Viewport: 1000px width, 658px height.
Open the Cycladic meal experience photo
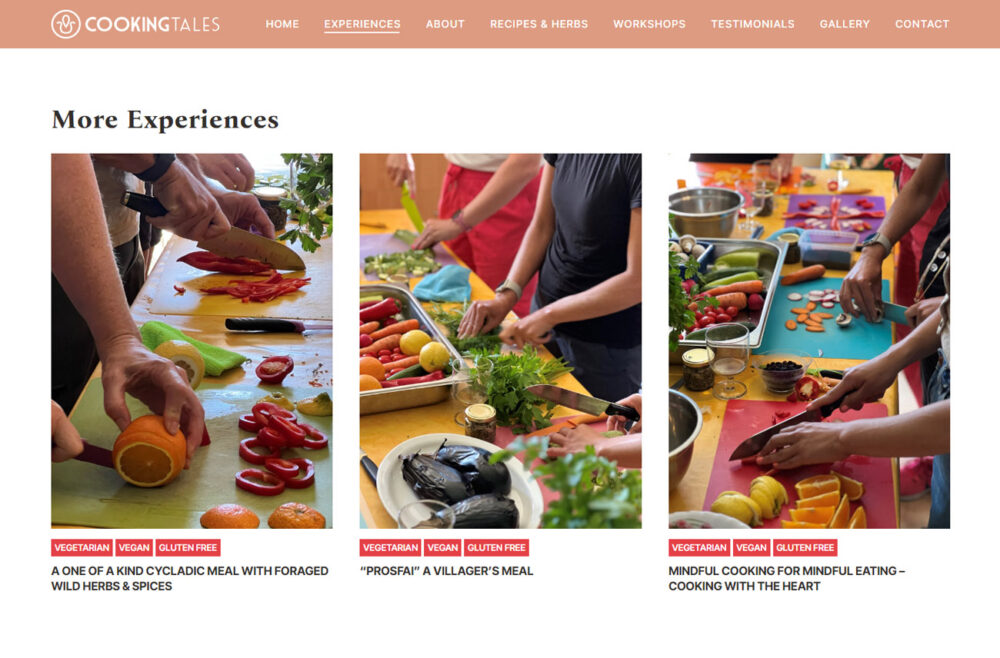pos(192,340)
